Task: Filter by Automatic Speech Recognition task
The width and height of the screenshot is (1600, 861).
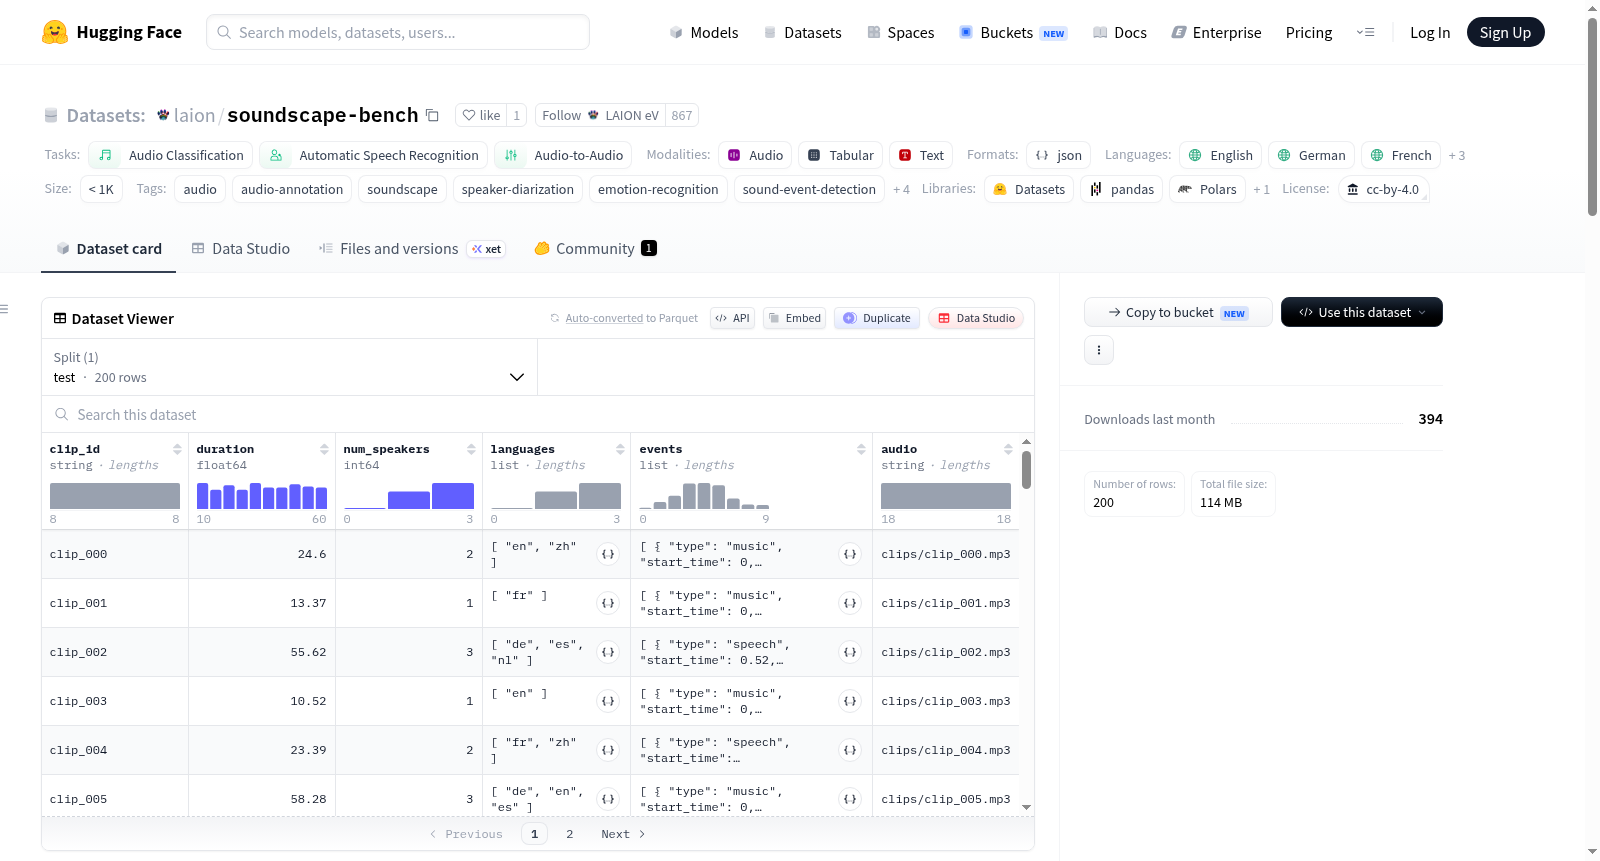Action: click(373, 155)
